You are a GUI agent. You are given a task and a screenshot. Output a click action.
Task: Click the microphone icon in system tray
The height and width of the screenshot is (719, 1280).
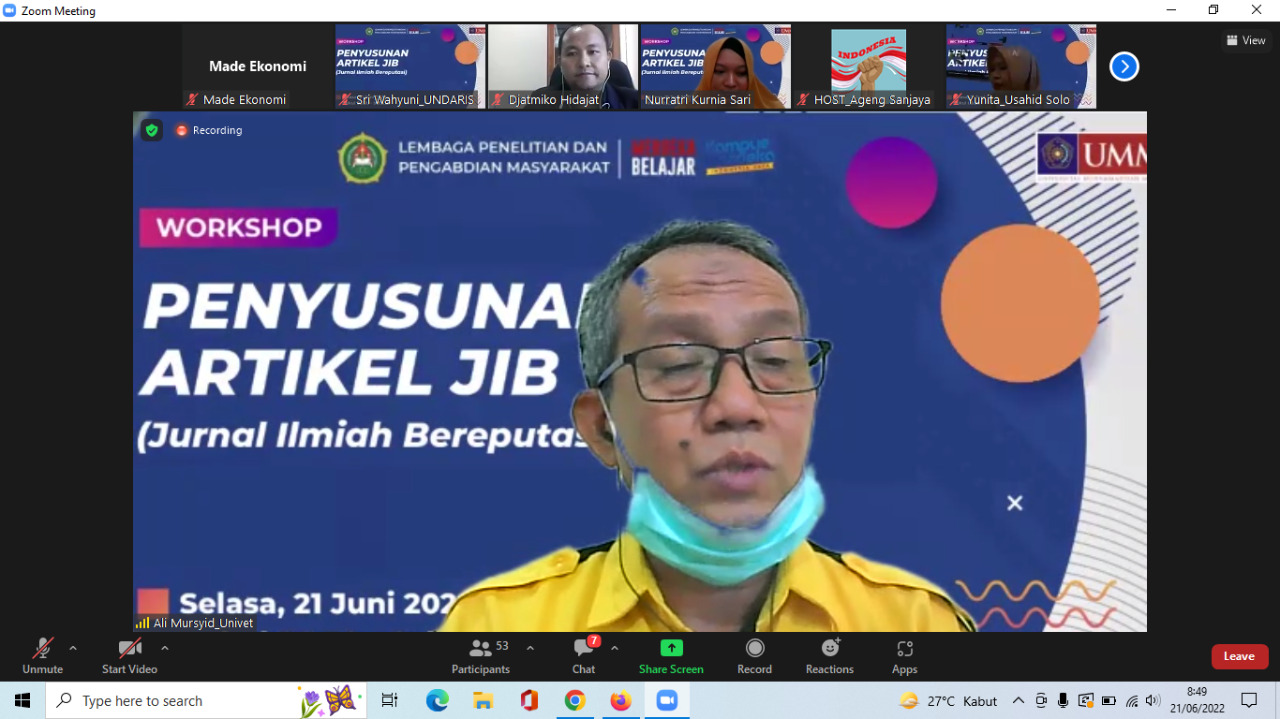(x=1063, y=701)
